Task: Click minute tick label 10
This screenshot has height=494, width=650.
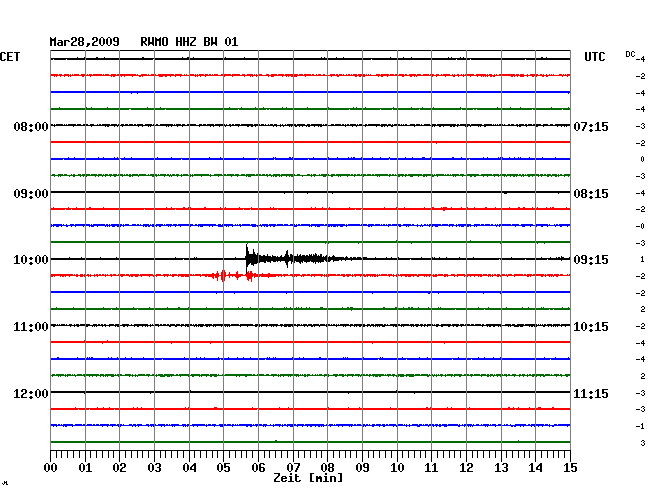Action: 397,468
